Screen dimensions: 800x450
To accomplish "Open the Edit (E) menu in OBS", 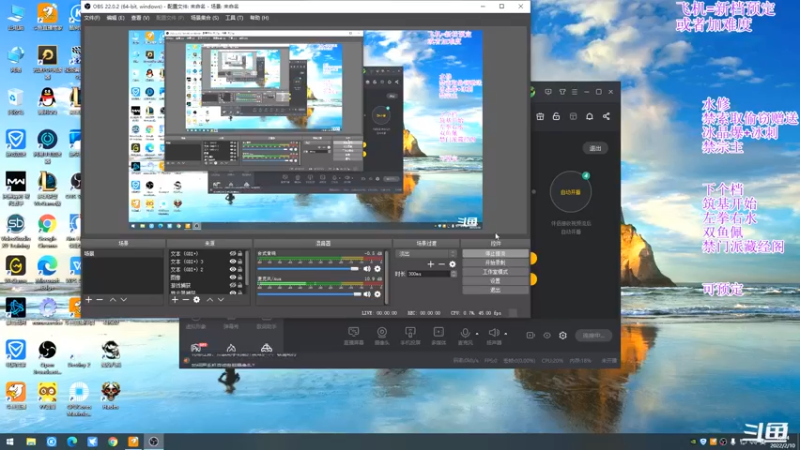I will tap(115, 18).
